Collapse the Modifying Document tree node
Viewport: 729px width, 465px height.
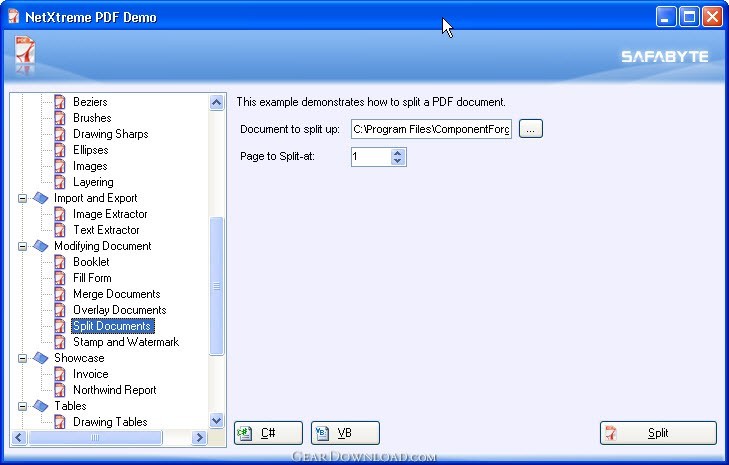pyautogui.click(x=22, y=246)
